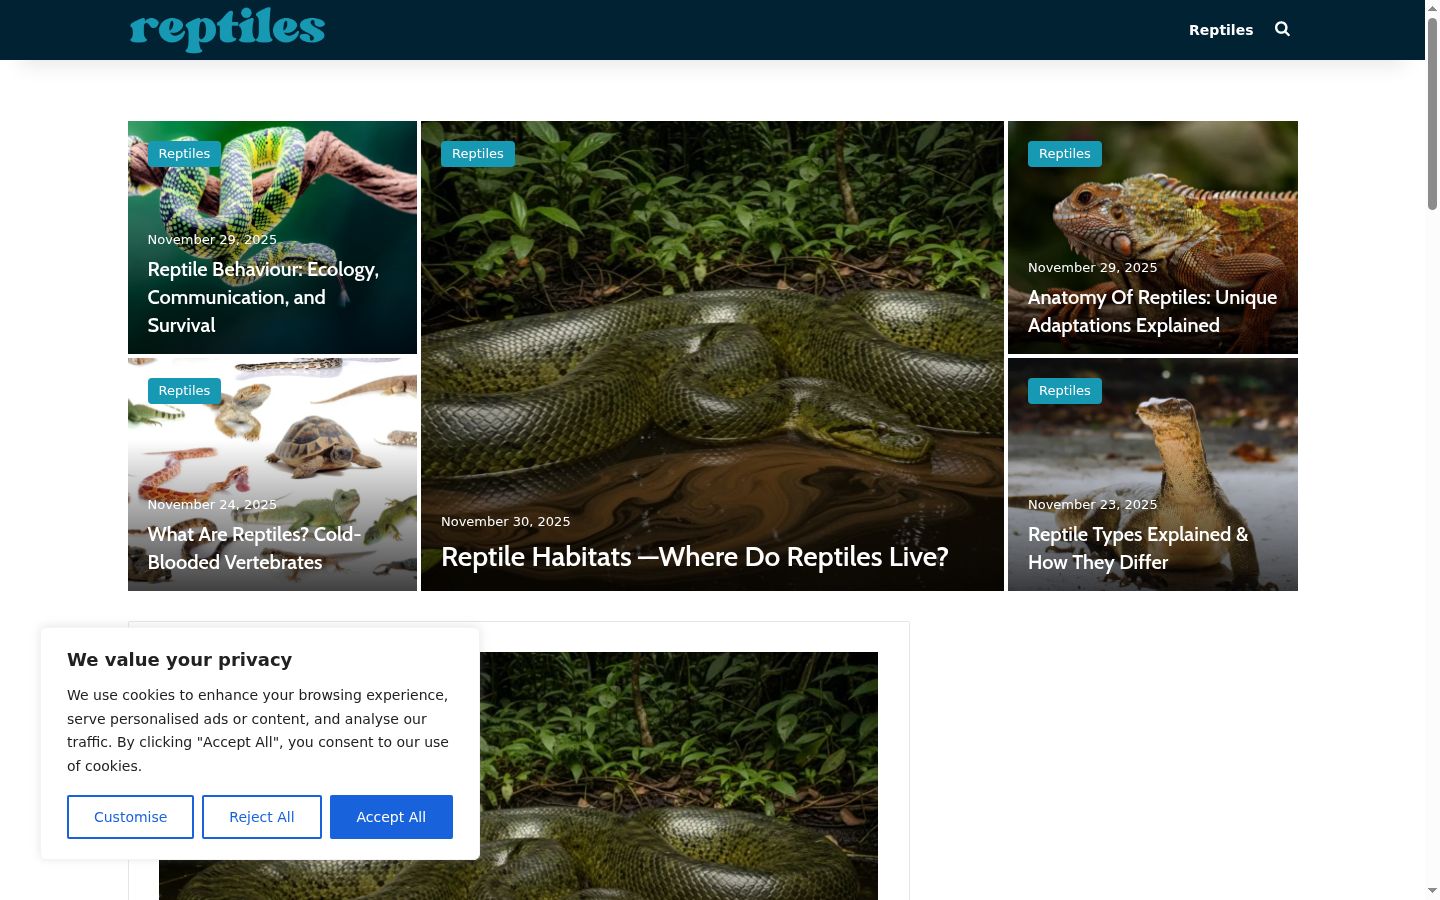Open article Reptile Habitats —Where Do Reptiles Live?
Screen dimensions: 1440x900
(694, 557)
